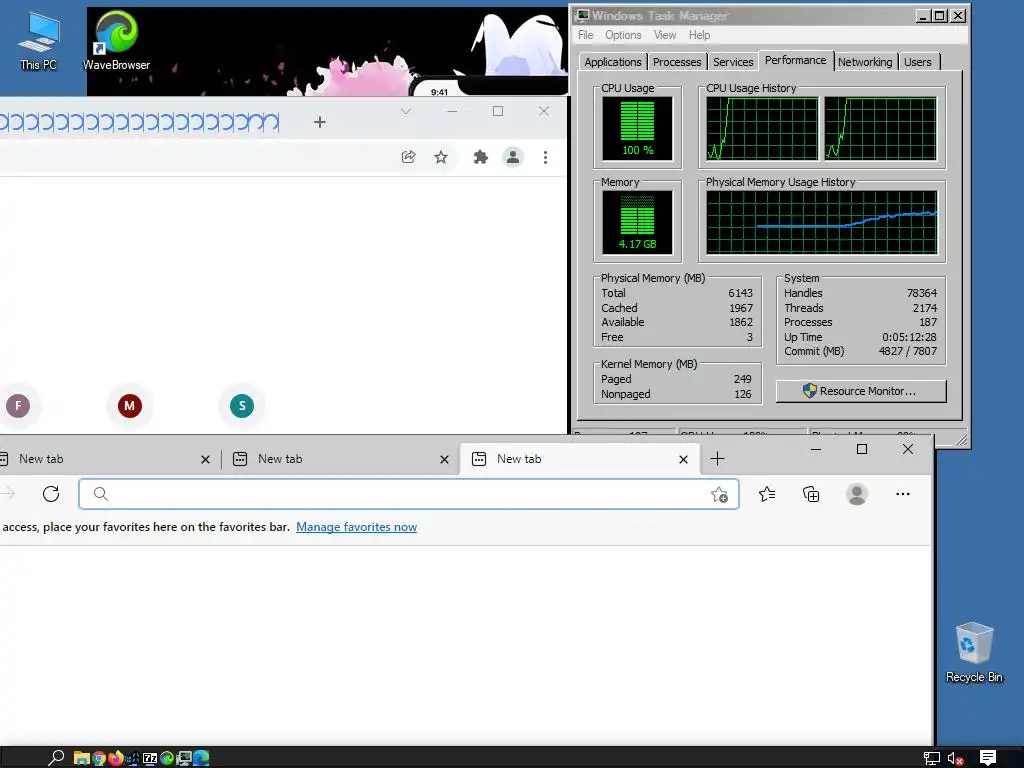Open Google Chrome from the taskbar
The width and height of the screenshot is (1024, 768).
click(x=99, y=758)
